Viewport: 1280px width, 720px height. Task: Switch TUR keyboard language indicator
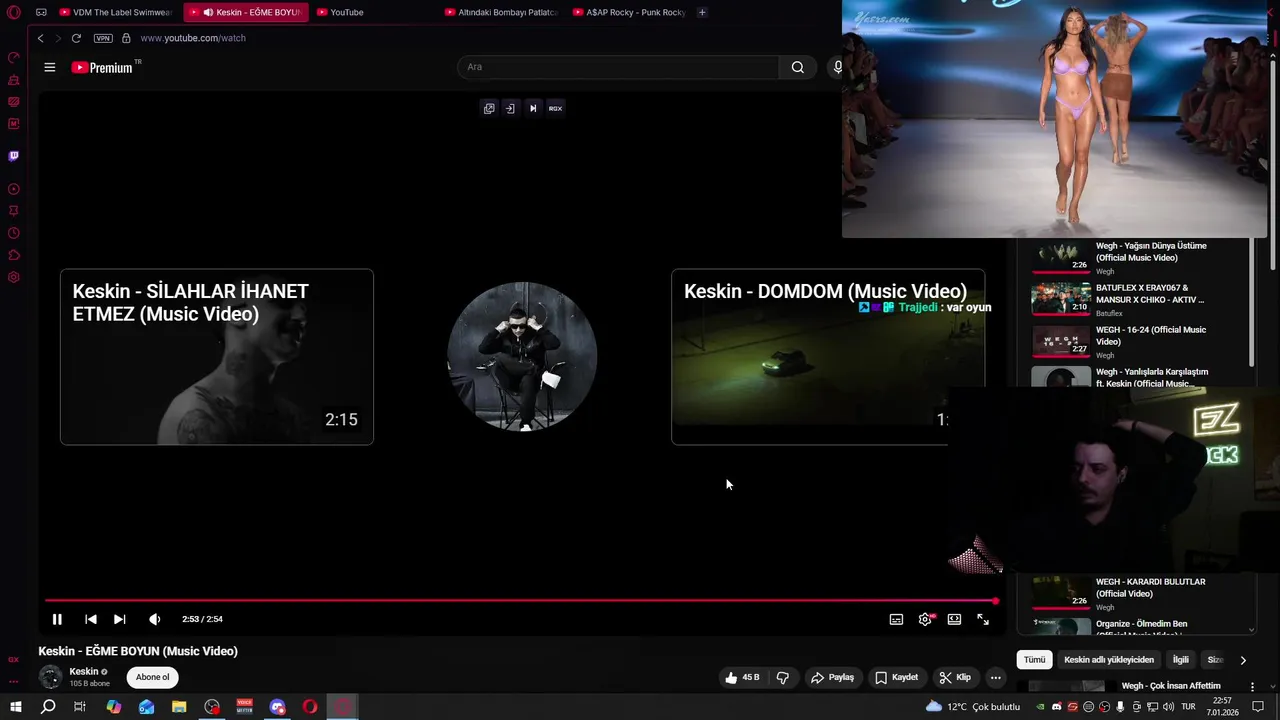(x=1188, y=707)
